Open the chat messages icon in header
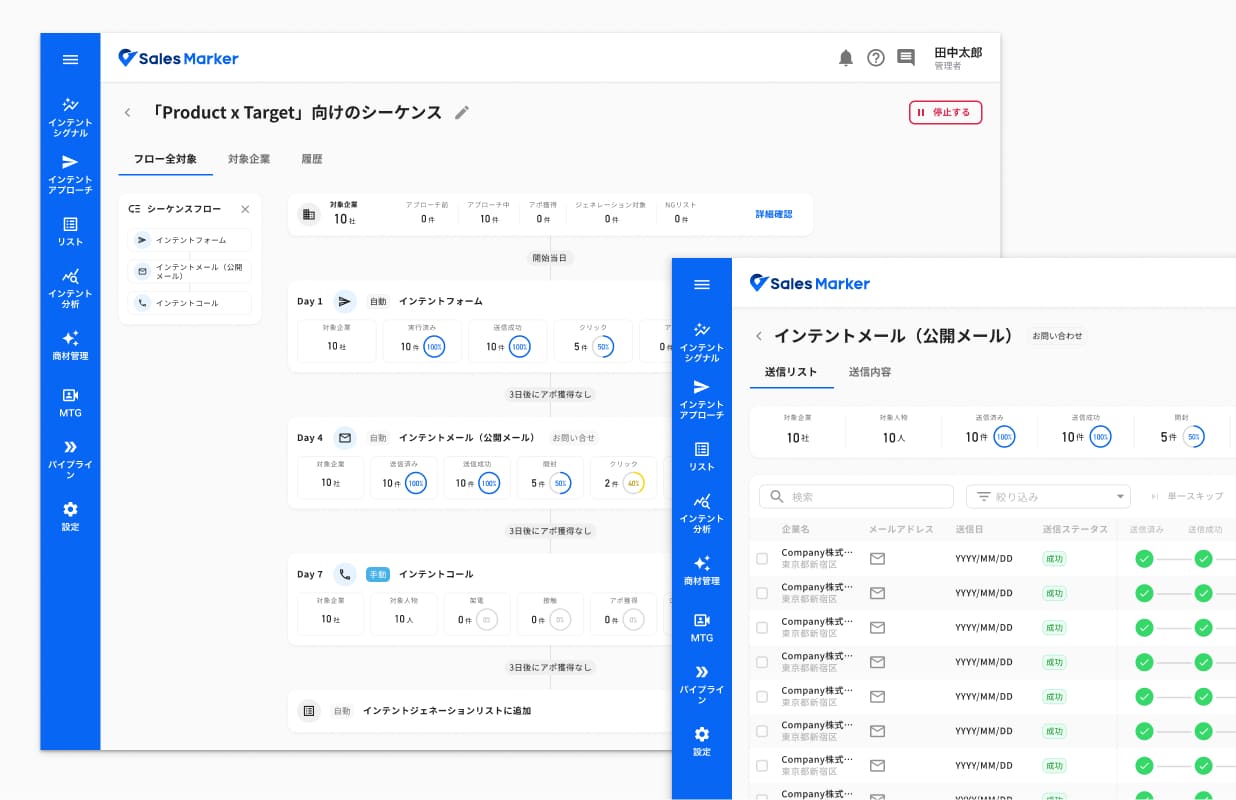The image size is (1236, 800). coord(906,58)
